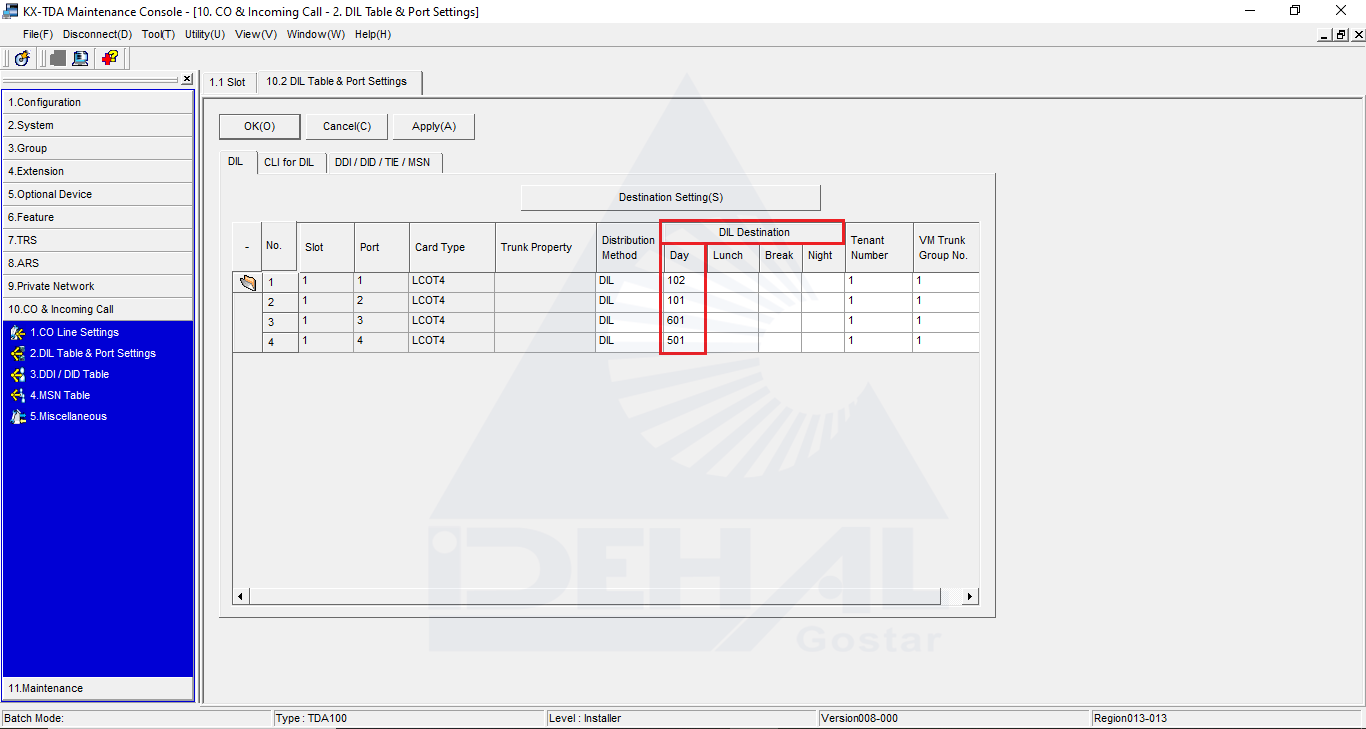Screen dimensions: 1366x729
Task: Expand the 9.Private Network section
Action: 98,286
